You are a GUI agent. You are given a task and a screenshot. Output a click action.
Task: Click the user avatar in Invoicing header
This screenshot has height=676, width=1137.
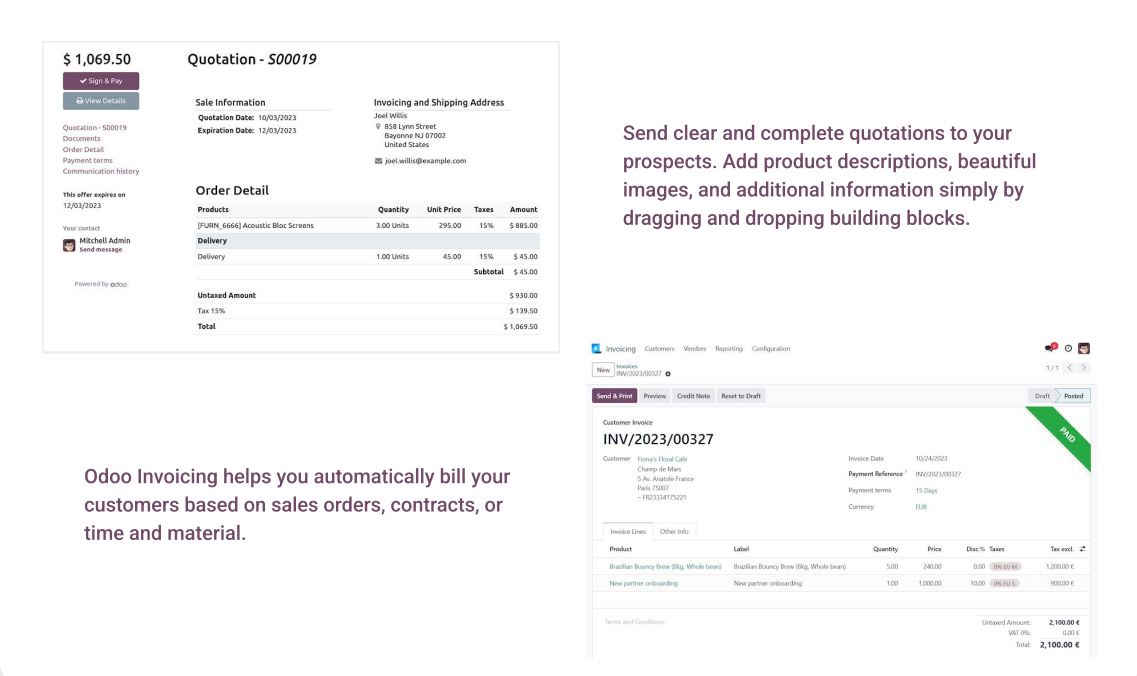point(1084,349)
